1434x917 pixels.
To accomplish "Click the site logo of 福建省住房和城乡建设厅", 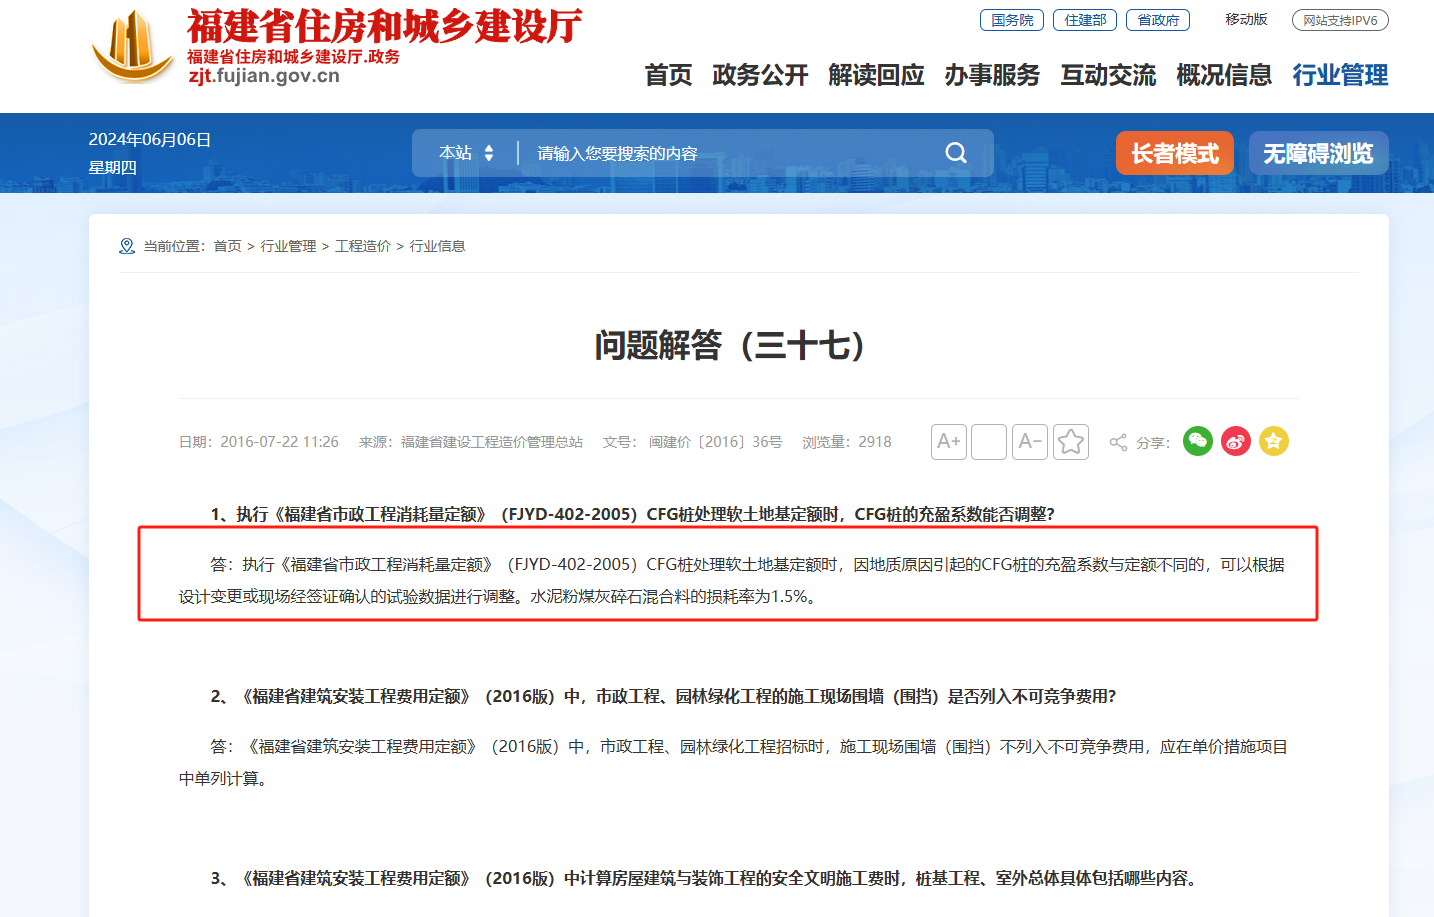I will tap(132, 50).
